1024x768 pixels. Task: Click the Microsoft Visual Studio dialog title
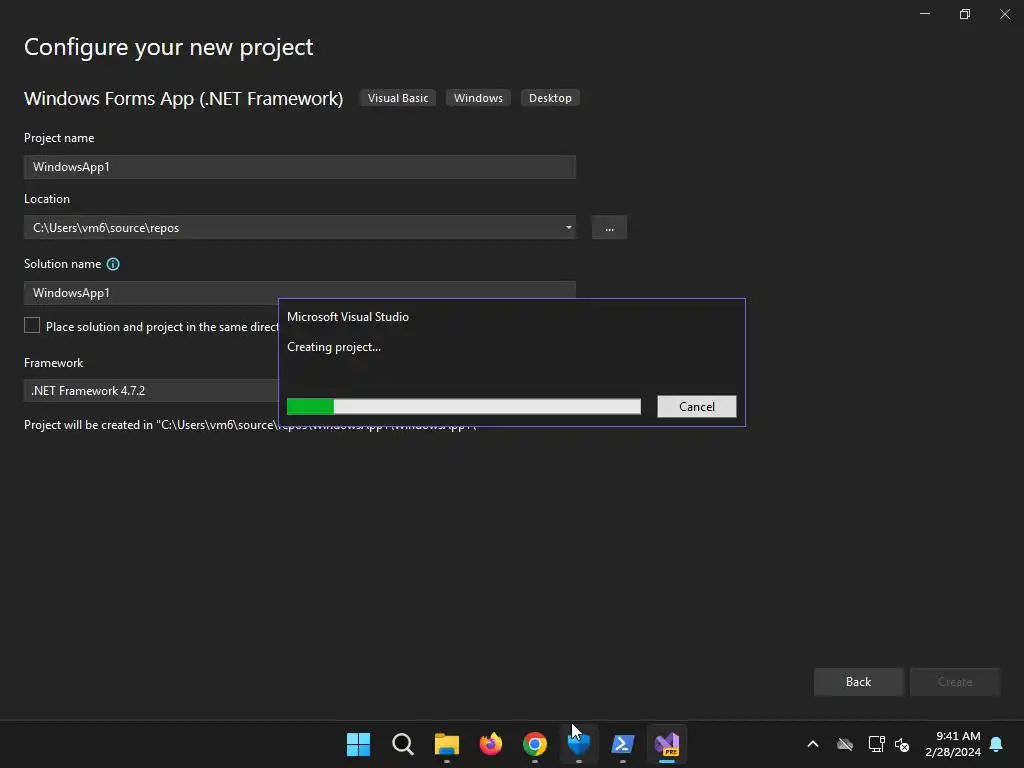coord(347,317)
